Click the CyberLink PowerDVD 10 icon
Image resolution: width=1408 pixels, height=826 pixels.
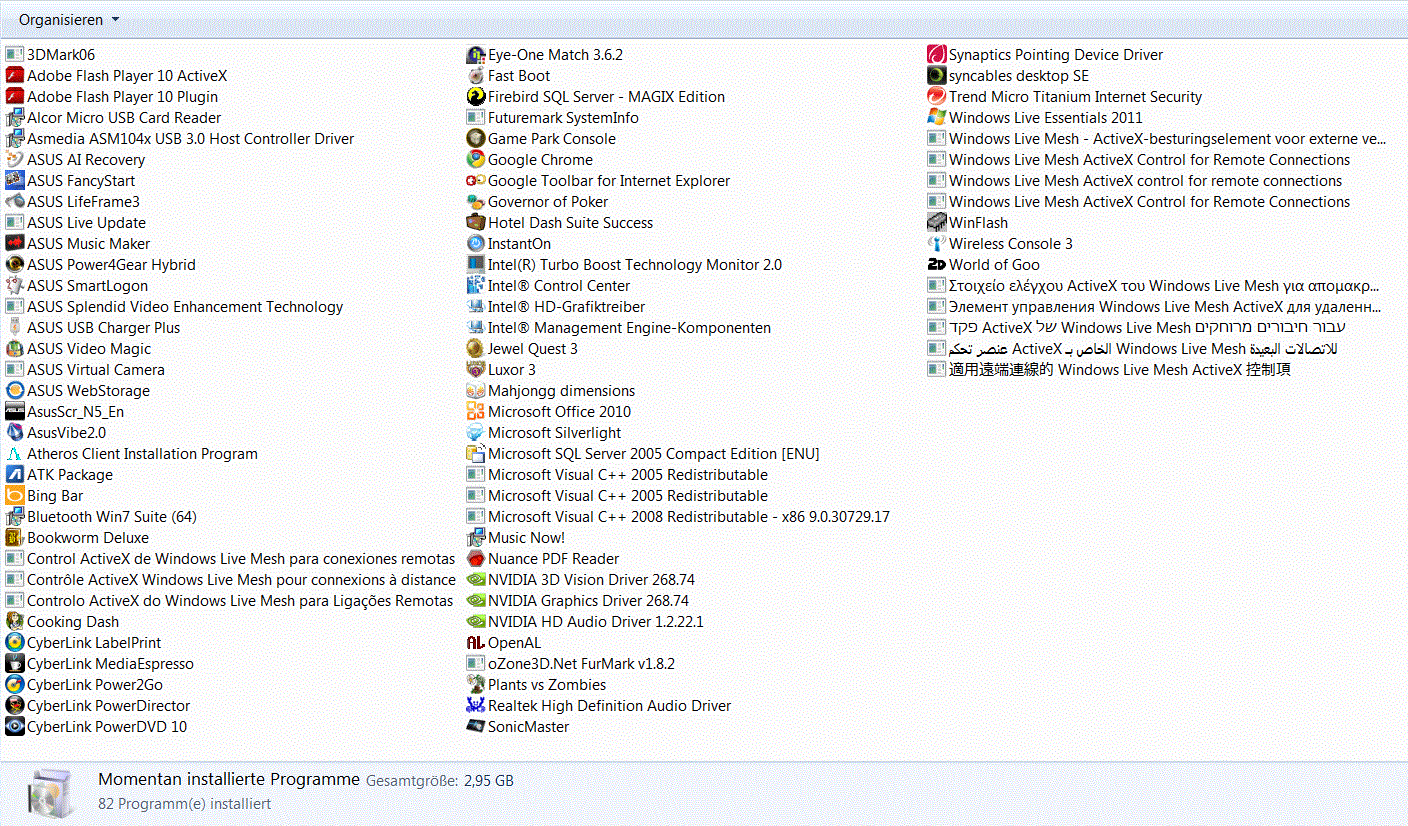pyautogui.click(x=15, y=727)
